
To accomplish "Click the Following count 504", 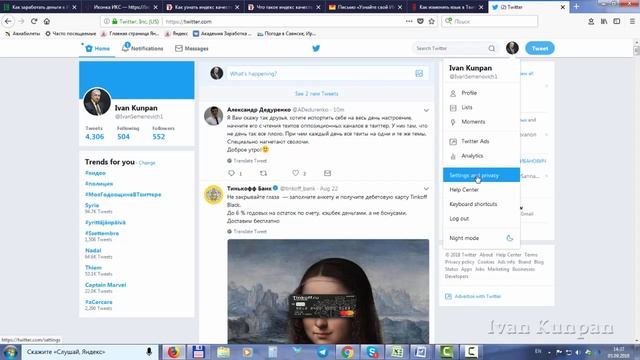I will click(123, 137).
